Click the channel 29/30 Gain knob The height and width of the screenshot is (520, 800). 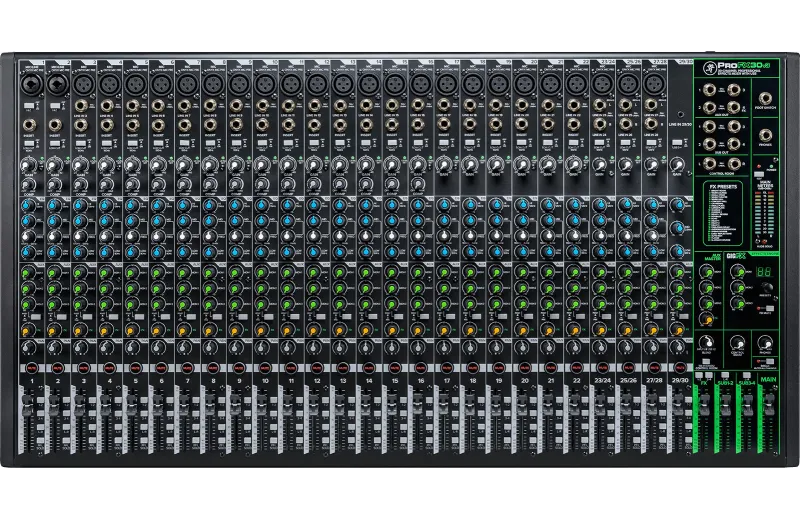coord(678,165)
